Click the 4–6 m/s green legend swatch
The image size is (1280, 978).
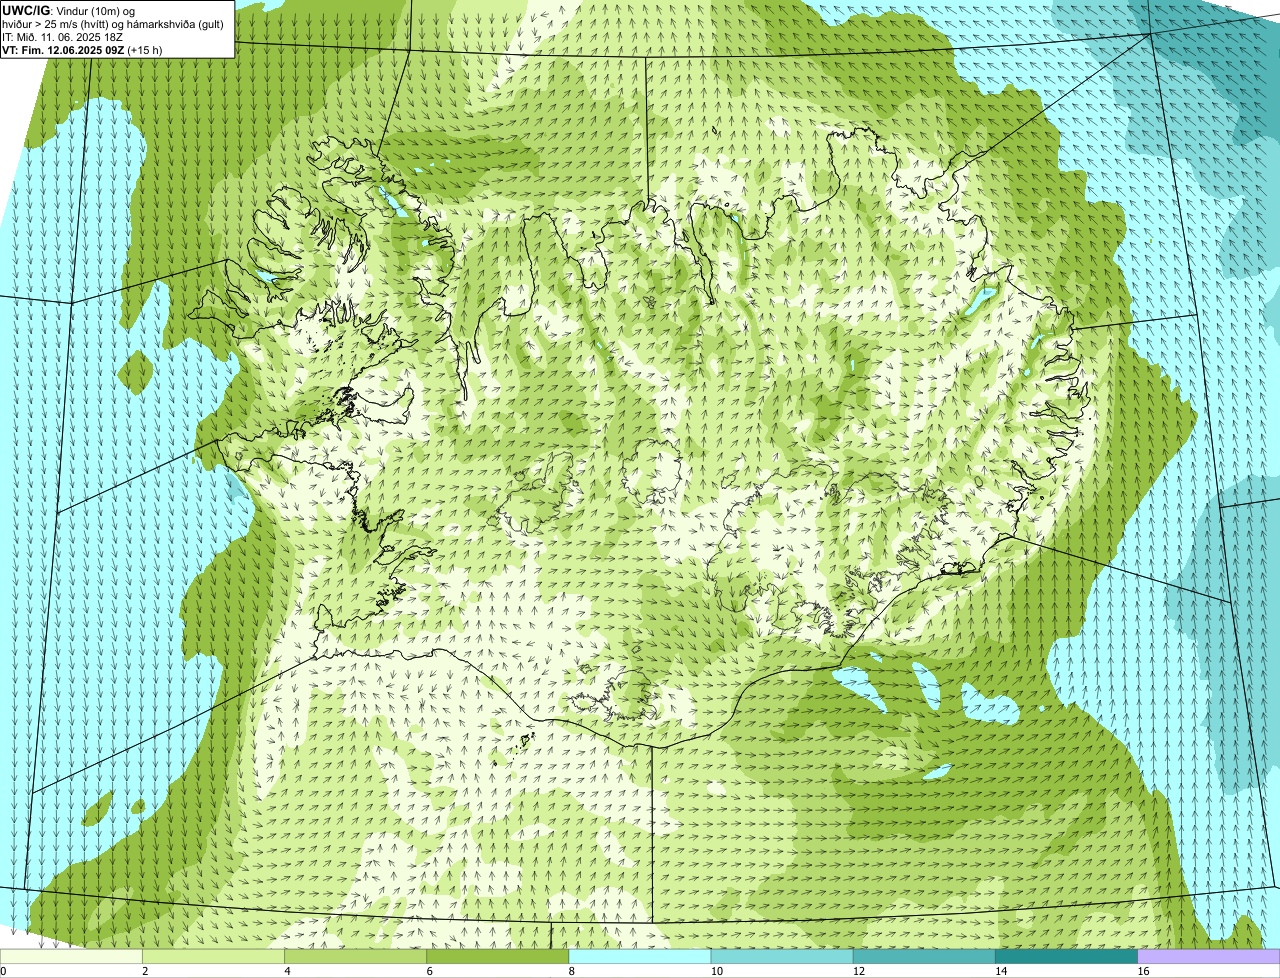[x=355, y=956]
